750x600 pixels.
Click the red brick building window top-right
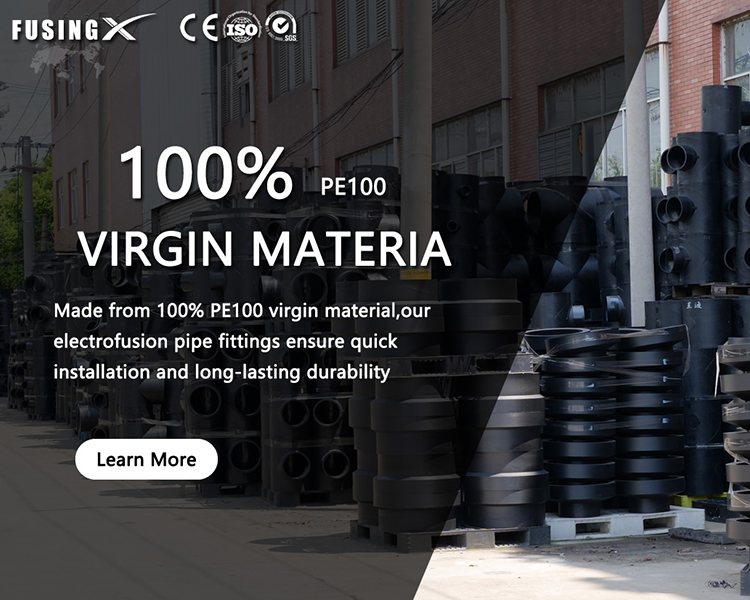click(735, 48)
